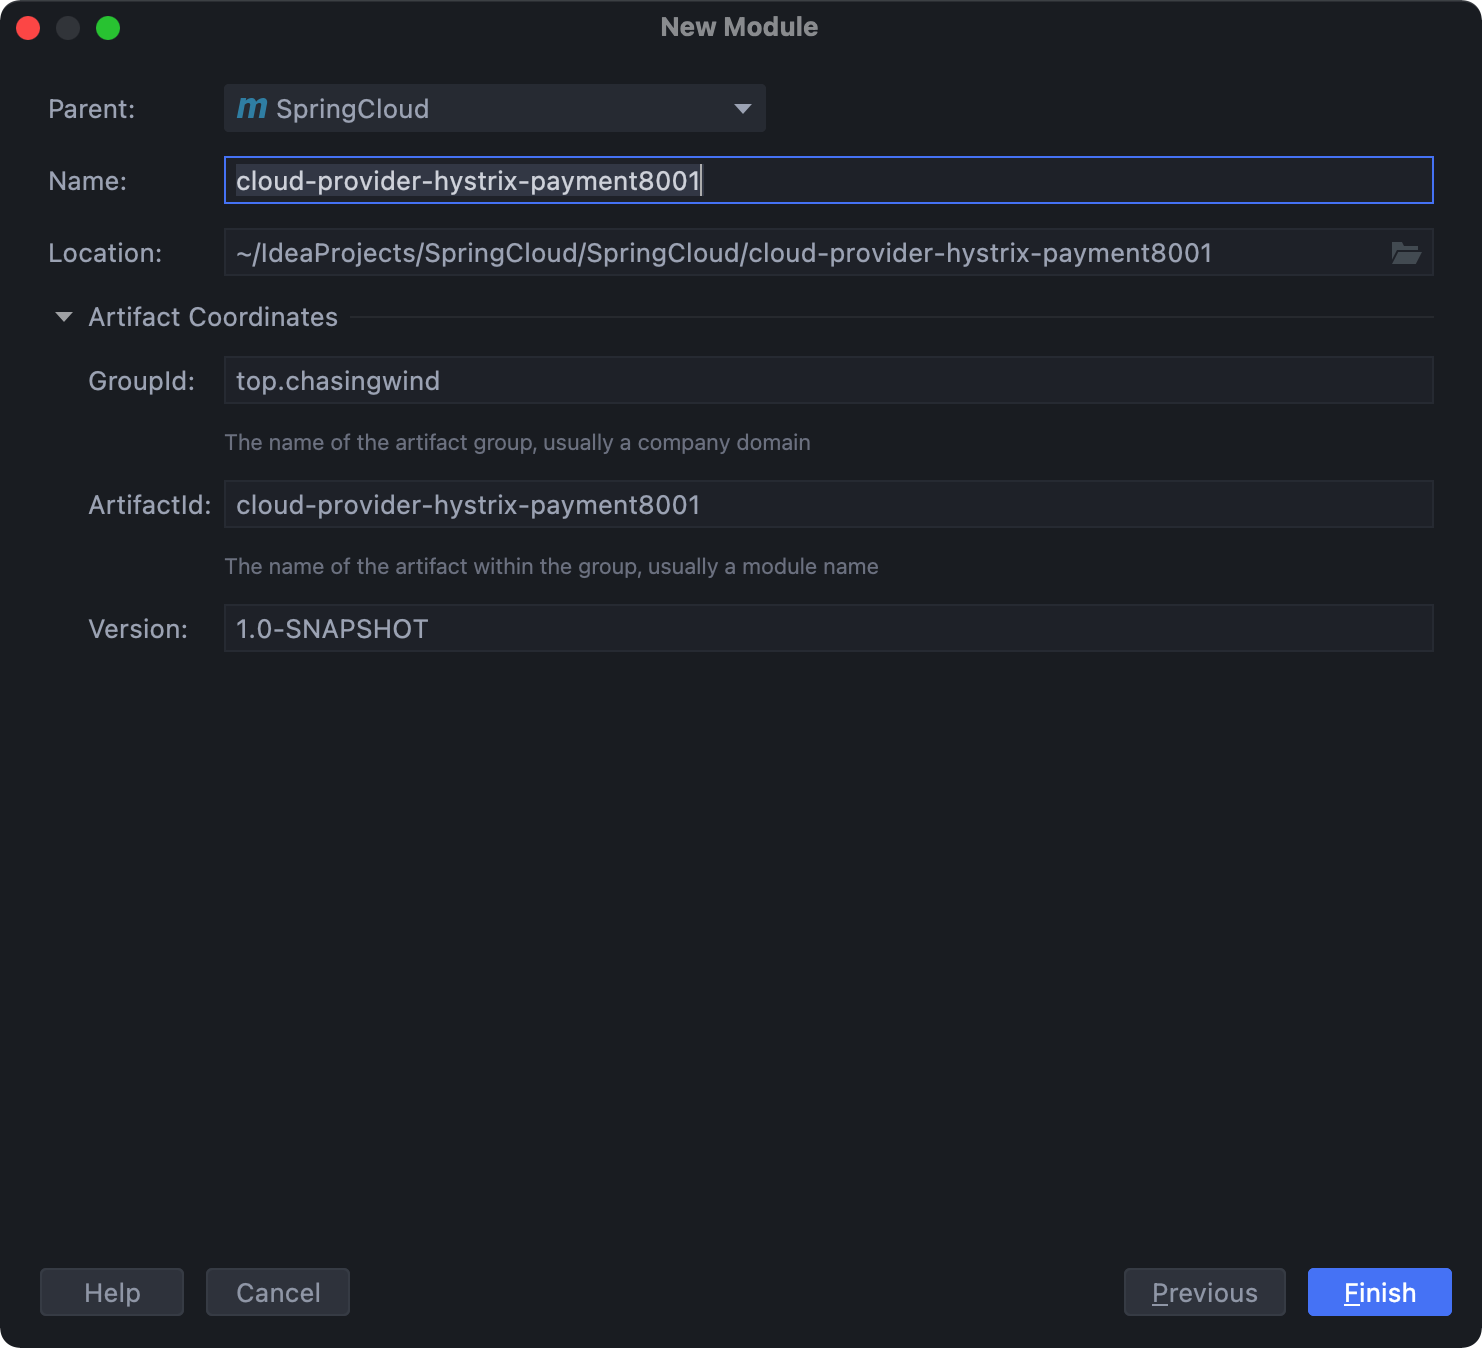Open Help for this dialog
Screen dimensions: 1482x1348
coord(112,1292)
